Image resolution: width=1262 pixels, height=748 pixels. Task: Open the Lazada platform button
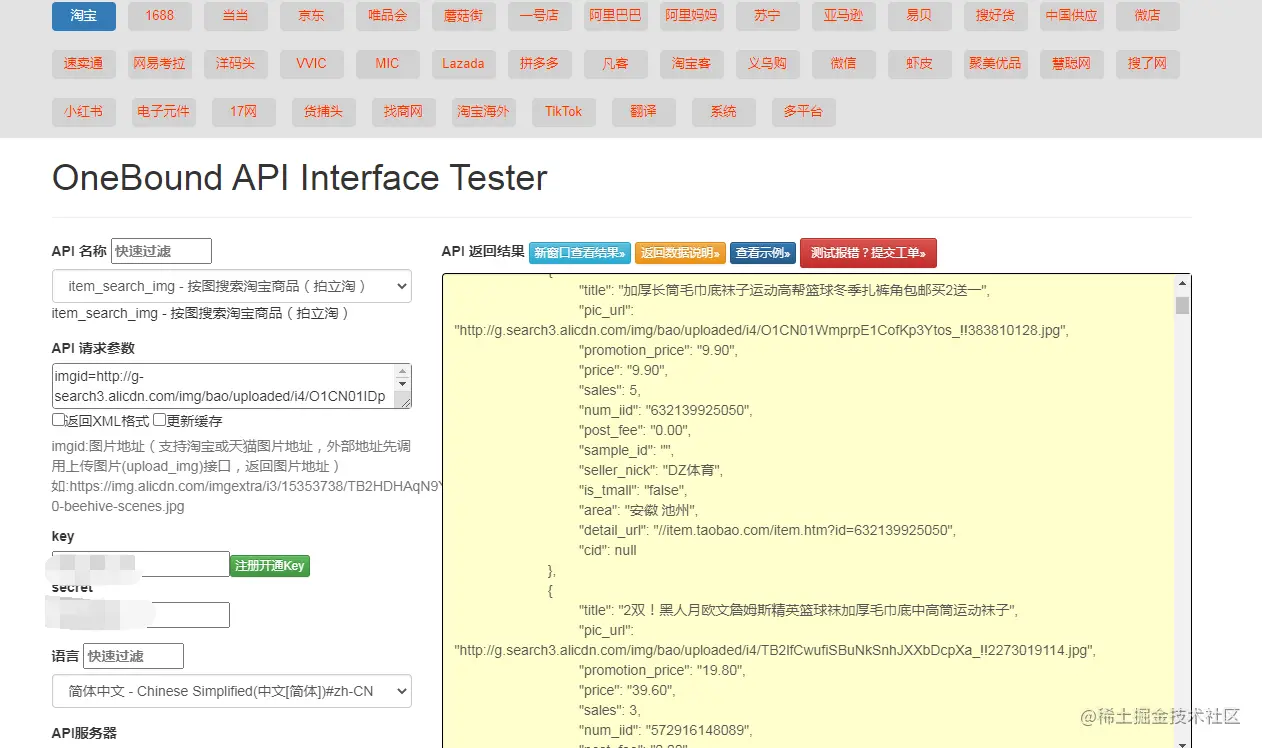pos(464,64)
